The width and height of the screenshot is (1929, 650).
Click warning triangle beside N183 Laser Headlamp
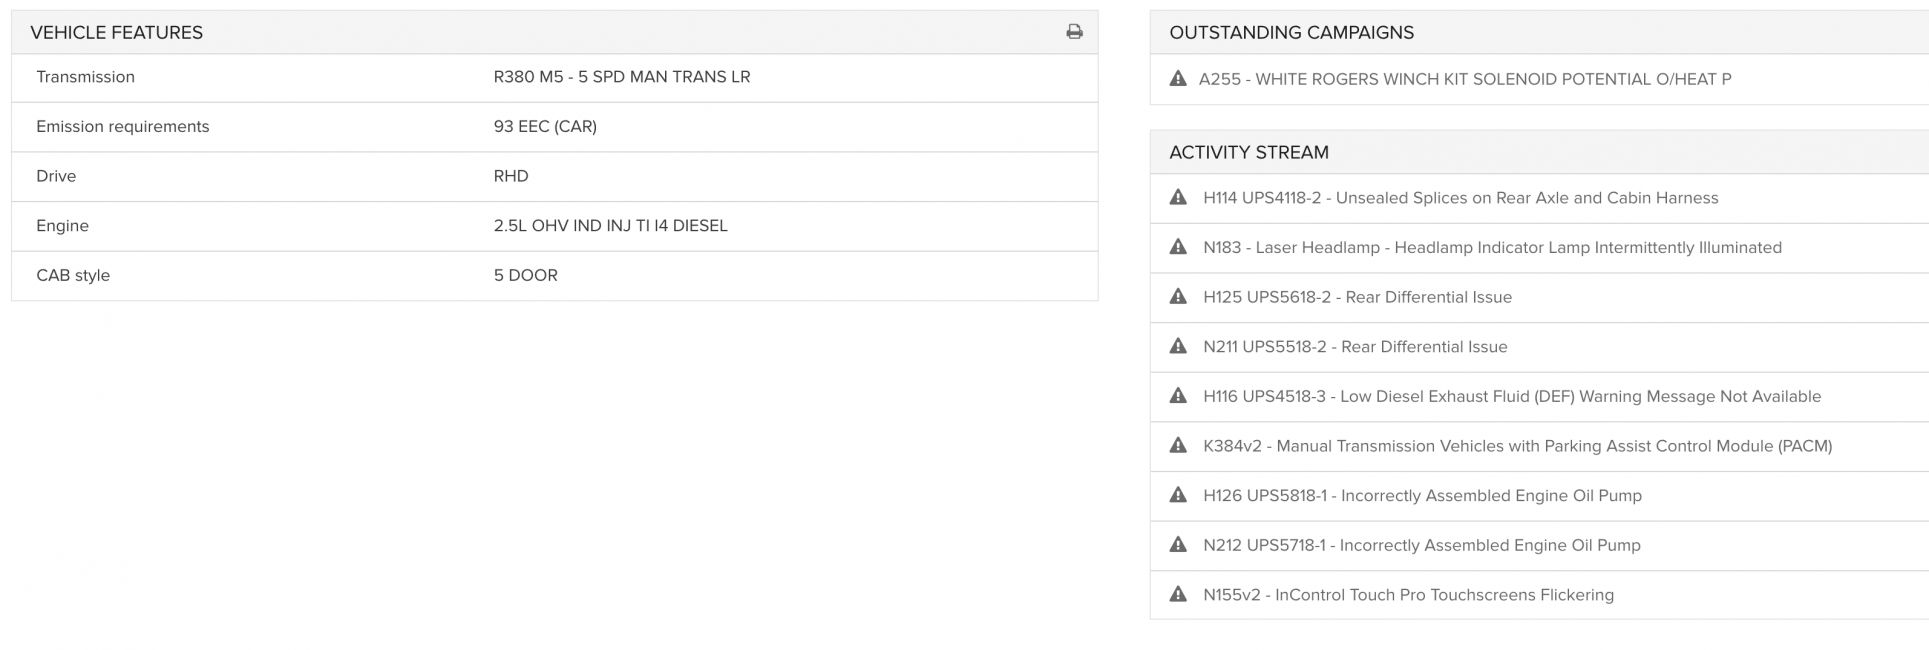[x=1178, y=247]
